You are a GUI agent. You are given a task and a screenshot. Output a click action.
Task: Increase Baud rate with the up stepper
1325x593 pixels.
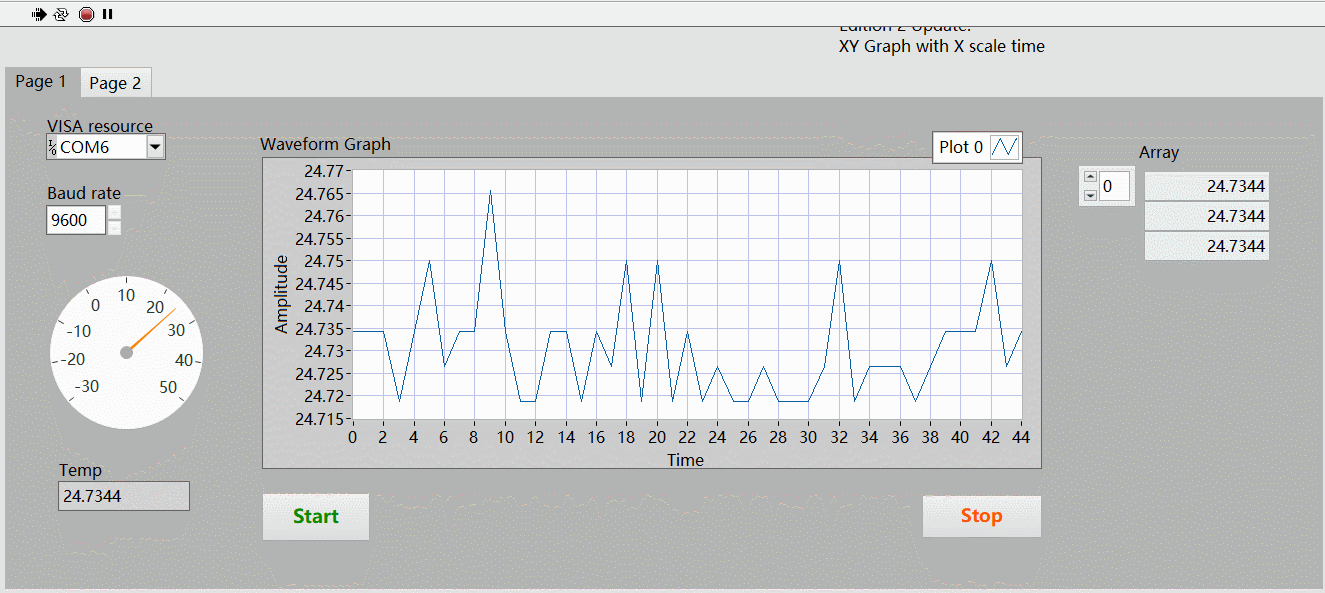tap(115, 213)
